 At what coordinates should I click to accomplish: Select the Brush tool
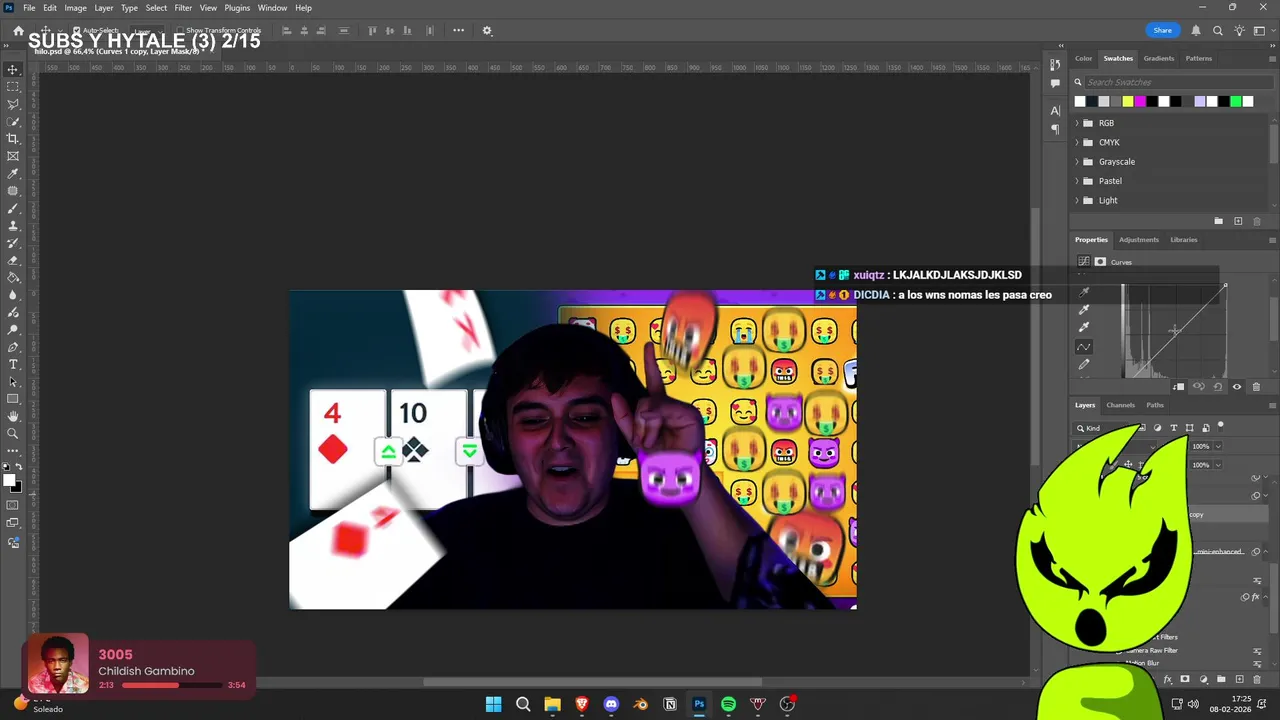coord(13,208)
